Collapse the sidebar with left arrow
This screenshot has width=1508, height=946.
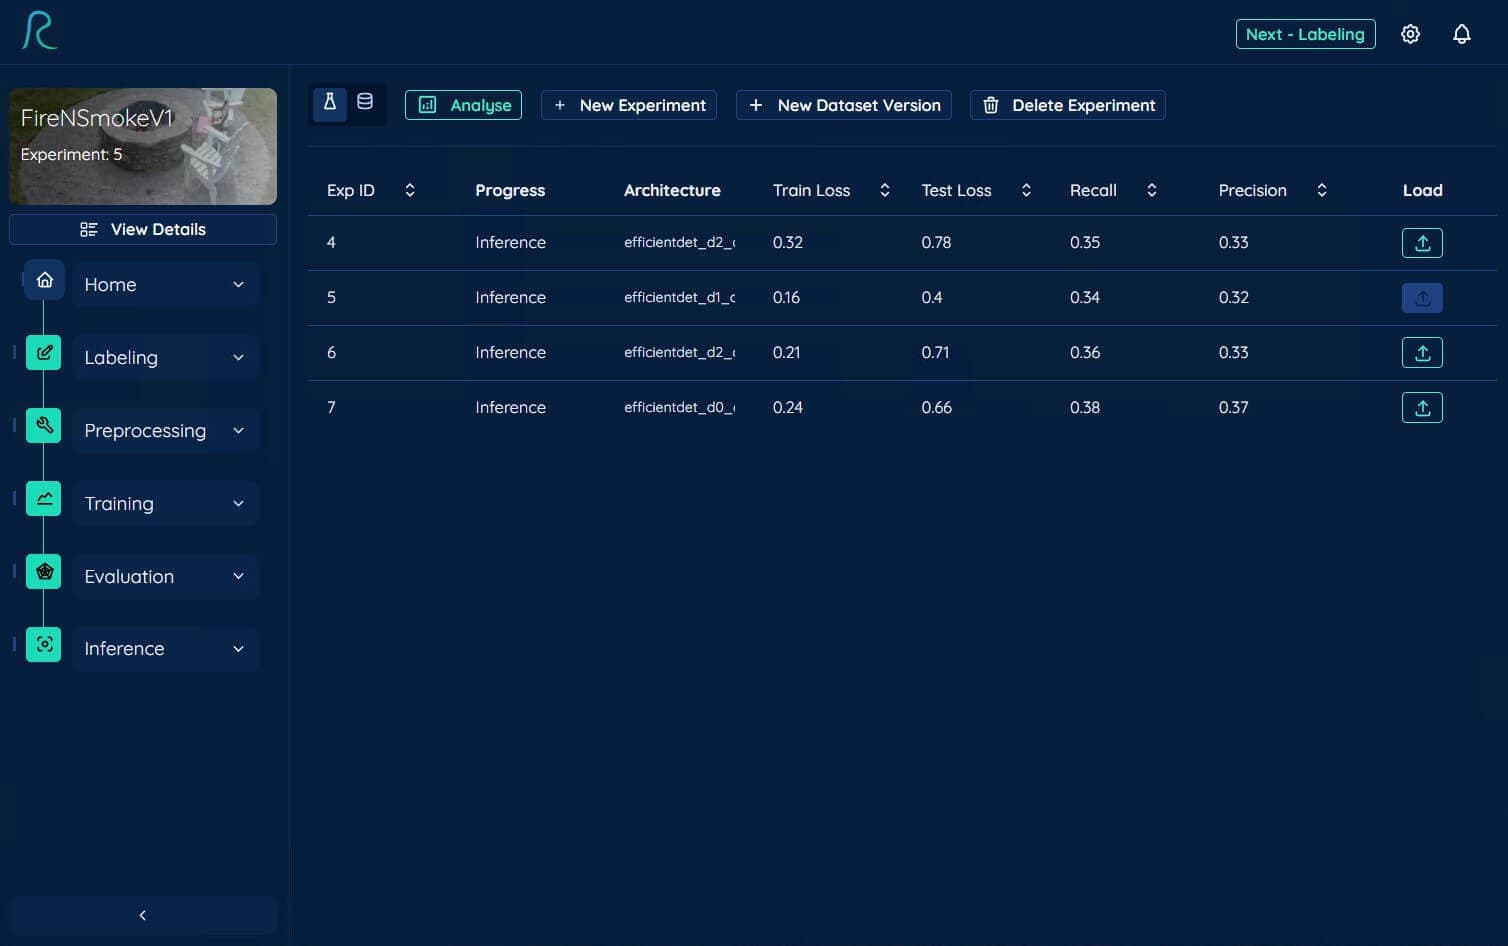point(143,915)
